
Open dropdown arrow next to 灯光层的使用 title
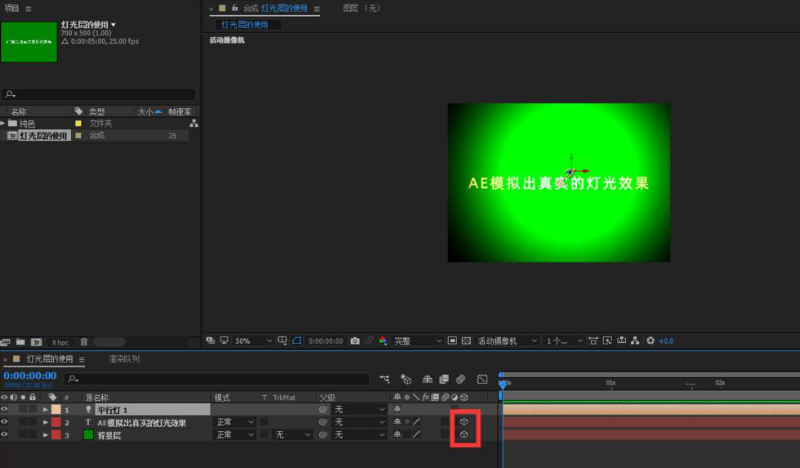[x=113, y=24]
